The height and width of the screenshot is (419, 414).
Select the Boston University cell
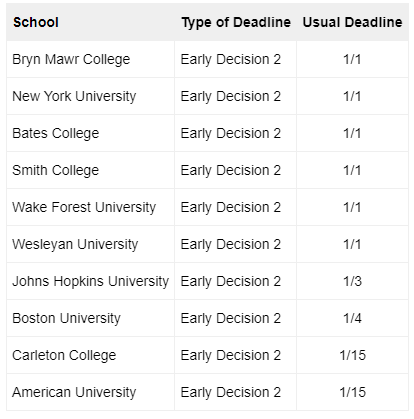(x=90, y=318)
